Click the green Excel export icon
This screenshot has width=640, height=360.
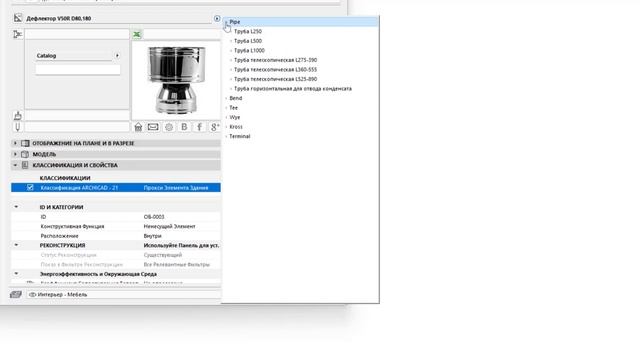(x=137, y=35)
